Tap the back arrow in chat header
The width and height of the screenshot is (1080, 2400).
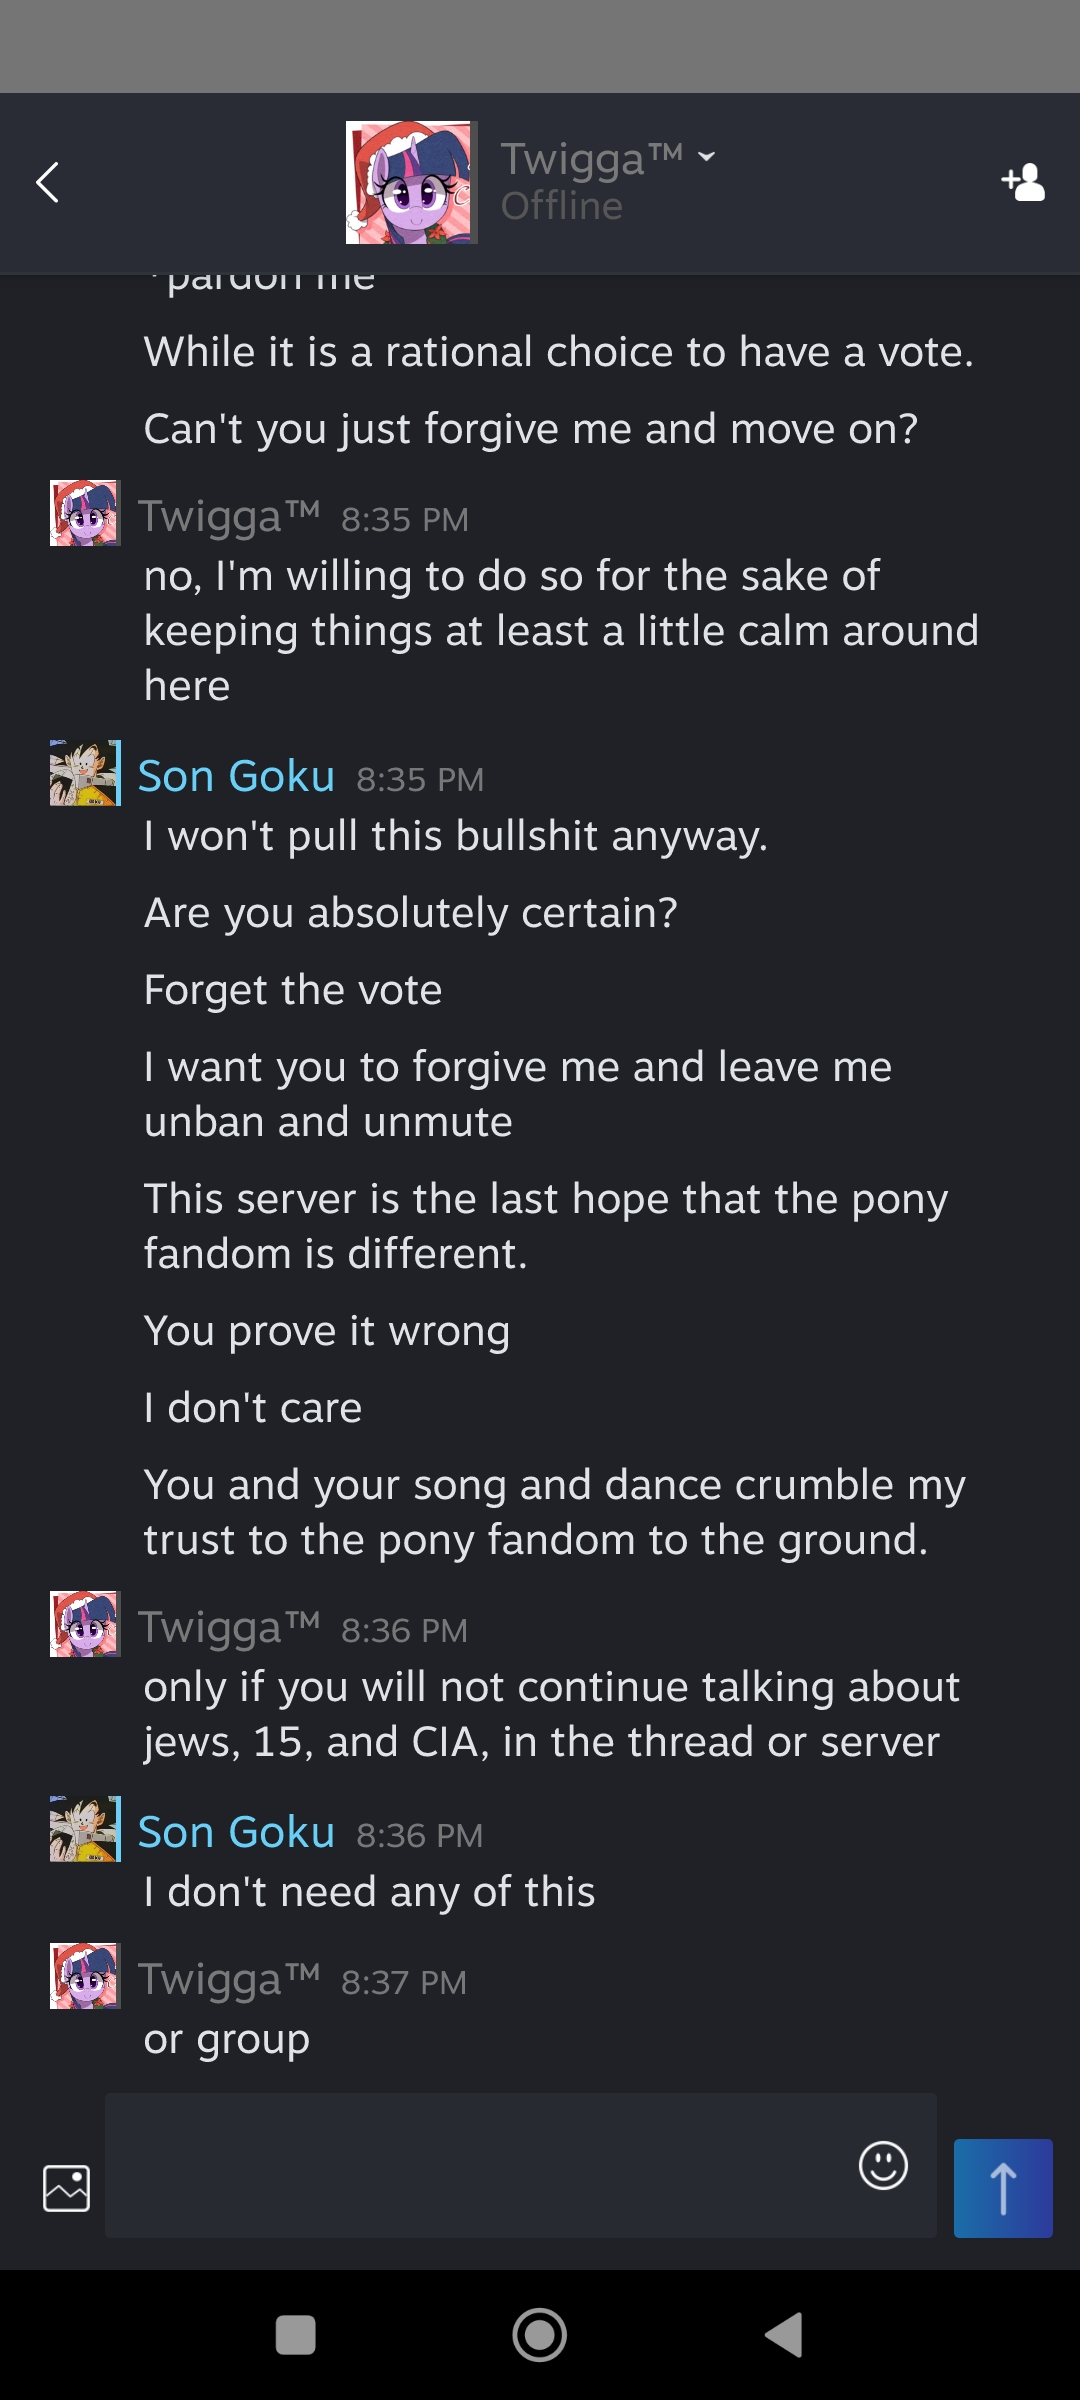[47, 182]
